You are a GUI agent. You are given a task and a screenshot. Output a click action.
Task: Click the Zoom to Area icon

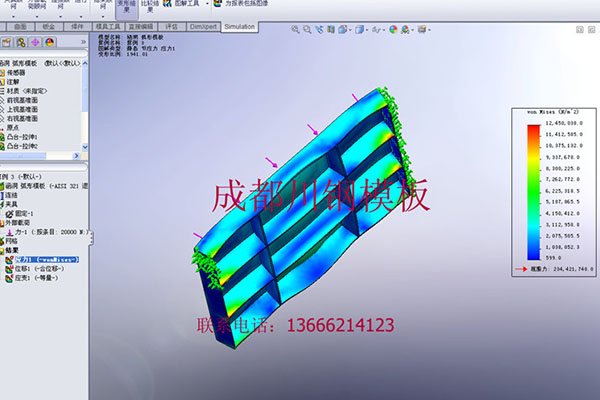point(307,29)
